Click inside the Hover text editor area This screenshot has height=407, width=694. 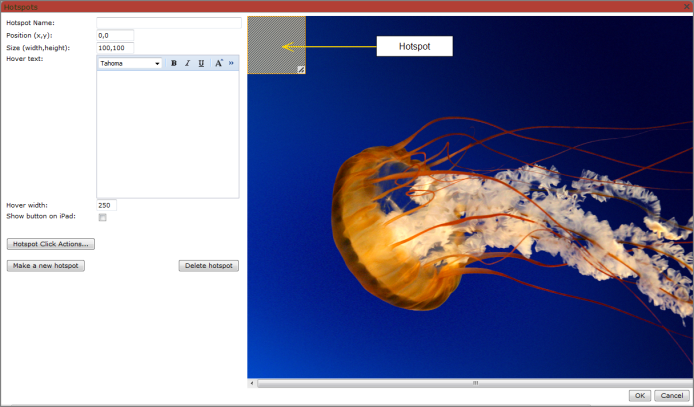[x=168, y=134]
